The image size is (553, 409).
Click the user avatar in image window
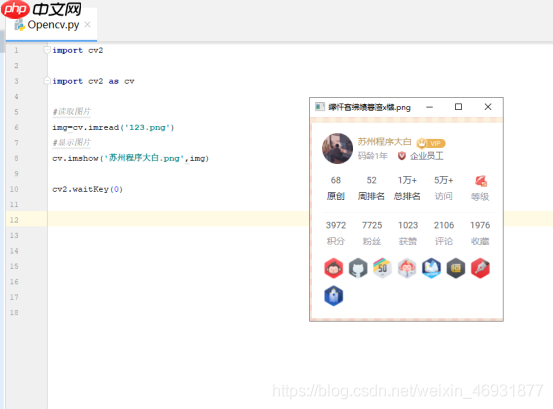click(x=337, y=148)
